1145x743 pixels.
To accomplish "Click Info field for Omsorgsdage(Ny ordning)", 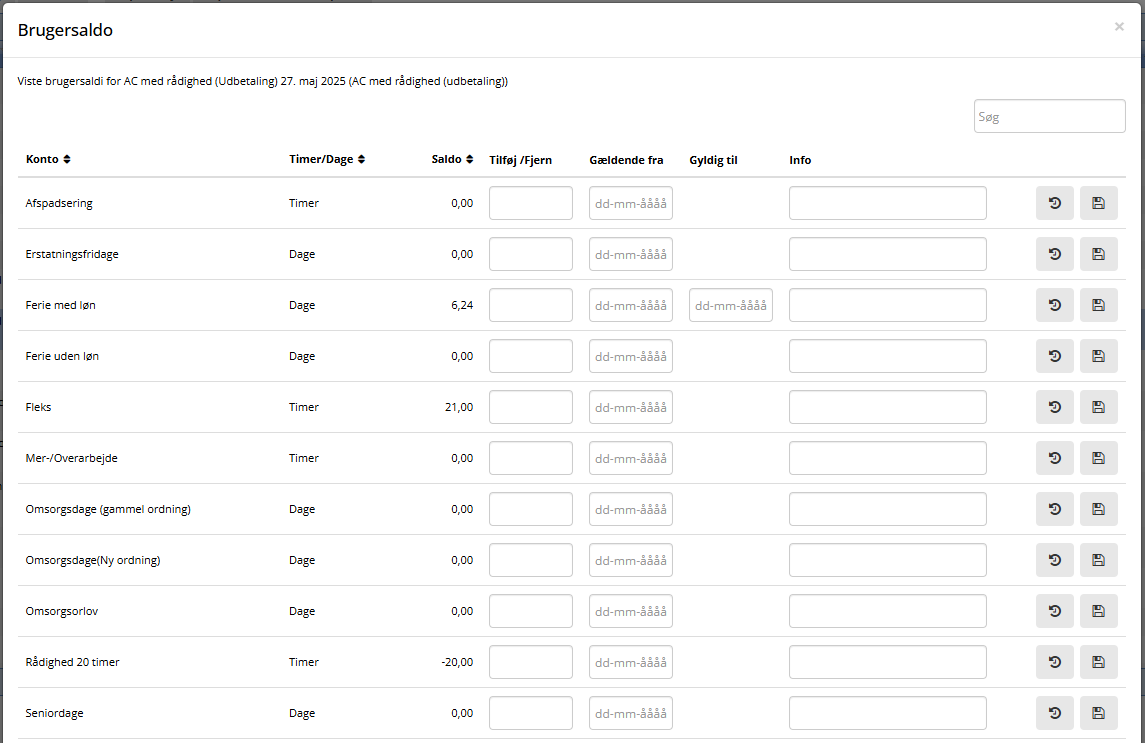I will (x=887, y=560).
